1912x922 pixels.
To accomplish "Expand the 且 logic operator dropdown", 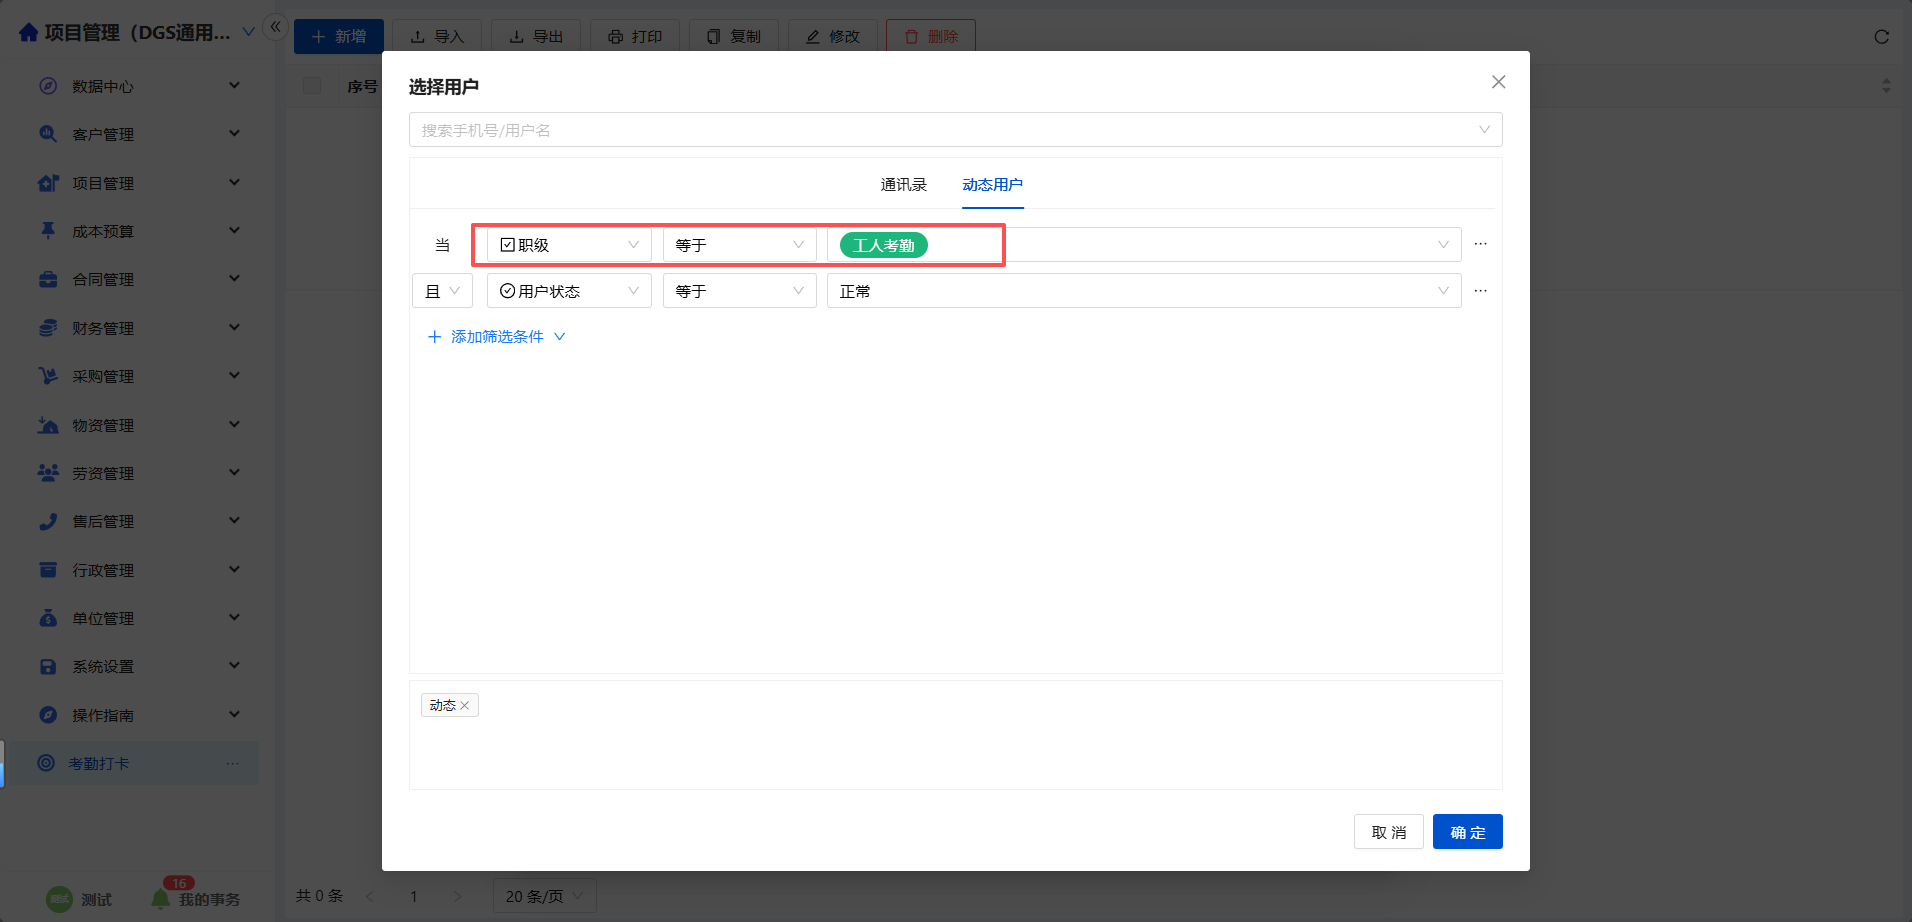I will point(442,291).
